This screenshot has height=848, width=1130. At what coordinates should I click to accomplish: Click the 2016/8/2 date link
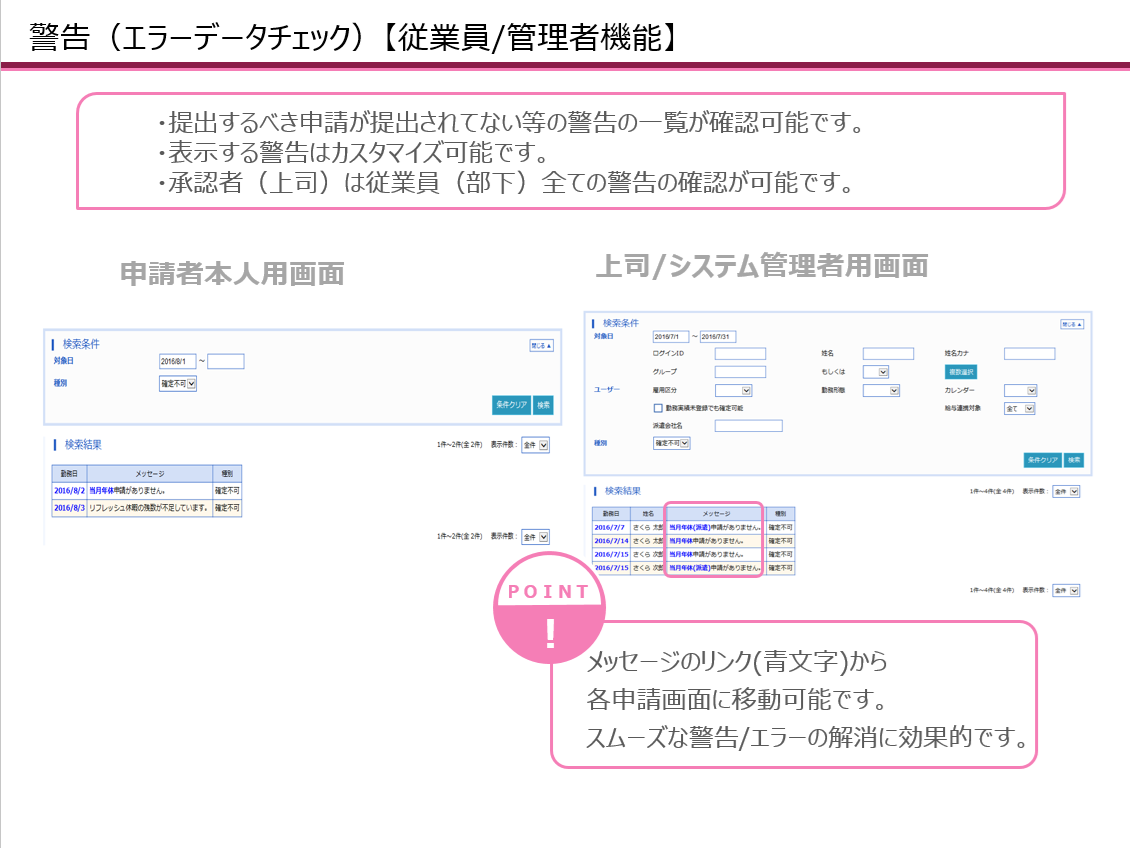(69, 490)
